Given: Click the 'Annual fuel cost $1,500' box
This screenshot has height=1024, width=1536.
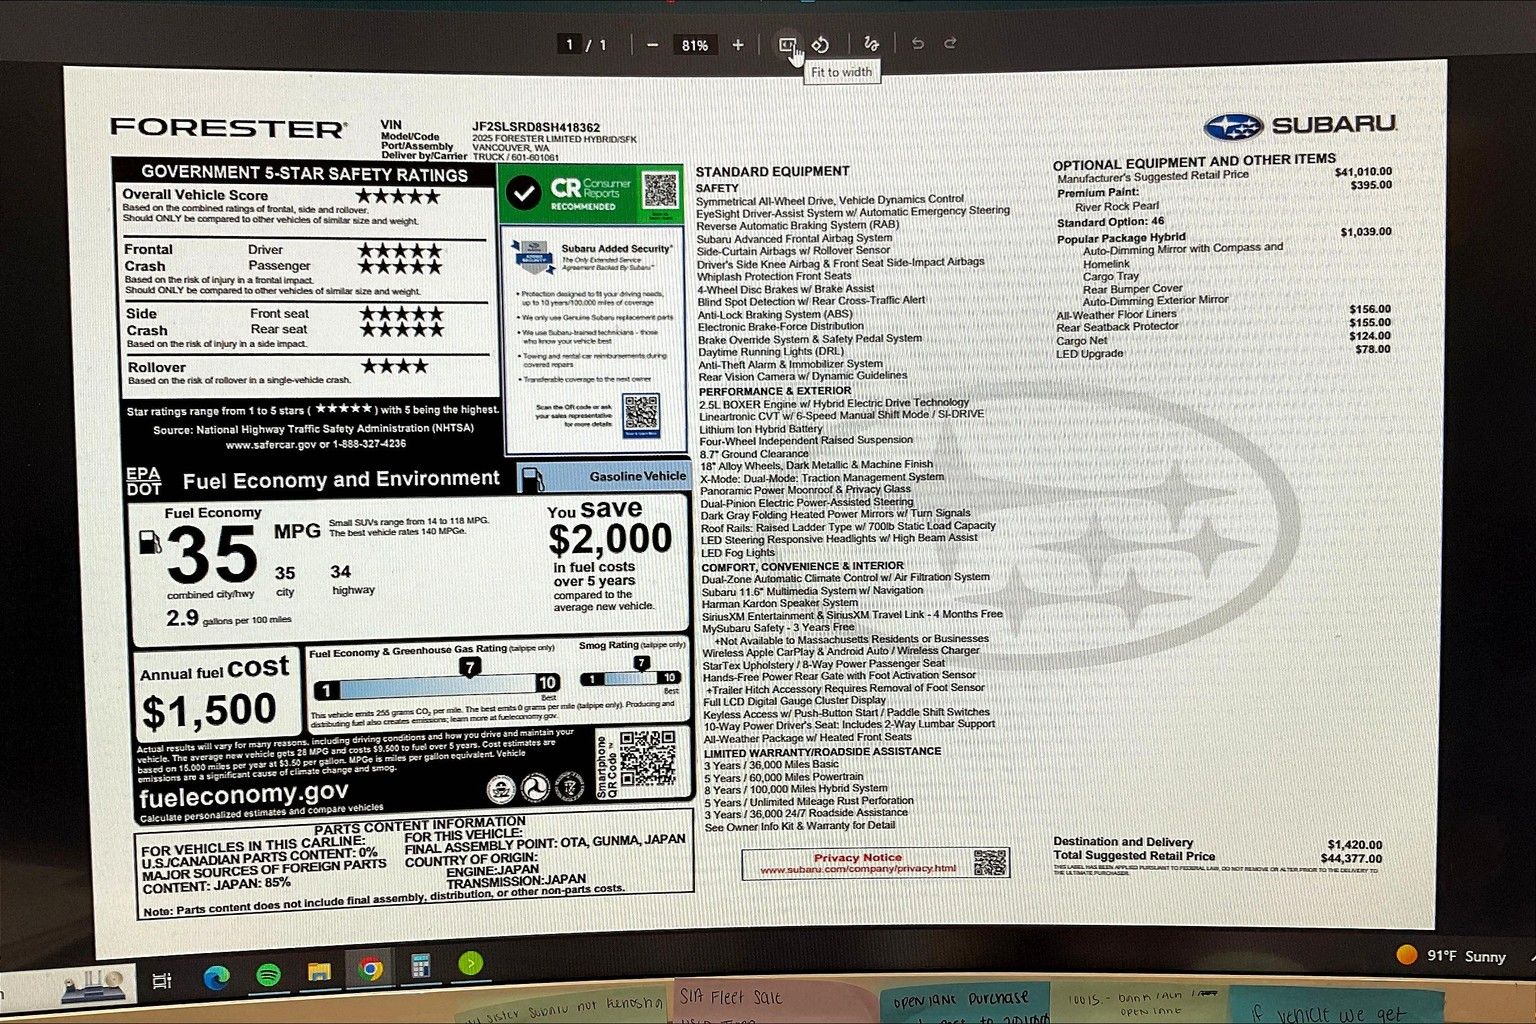Looking at the screenshot, I should click(x=217, y=695).
